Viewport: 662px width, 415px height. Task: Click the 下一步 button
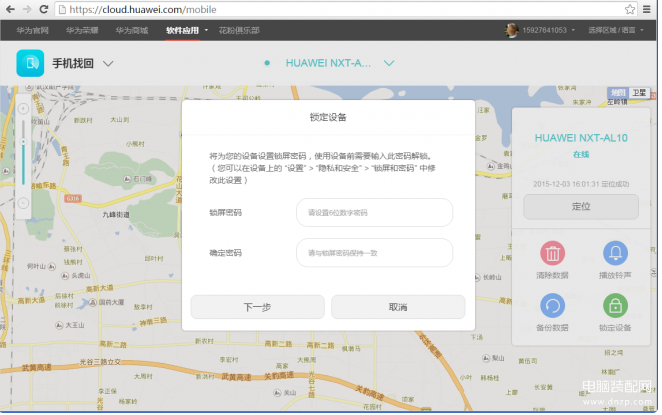pos(257,307)
